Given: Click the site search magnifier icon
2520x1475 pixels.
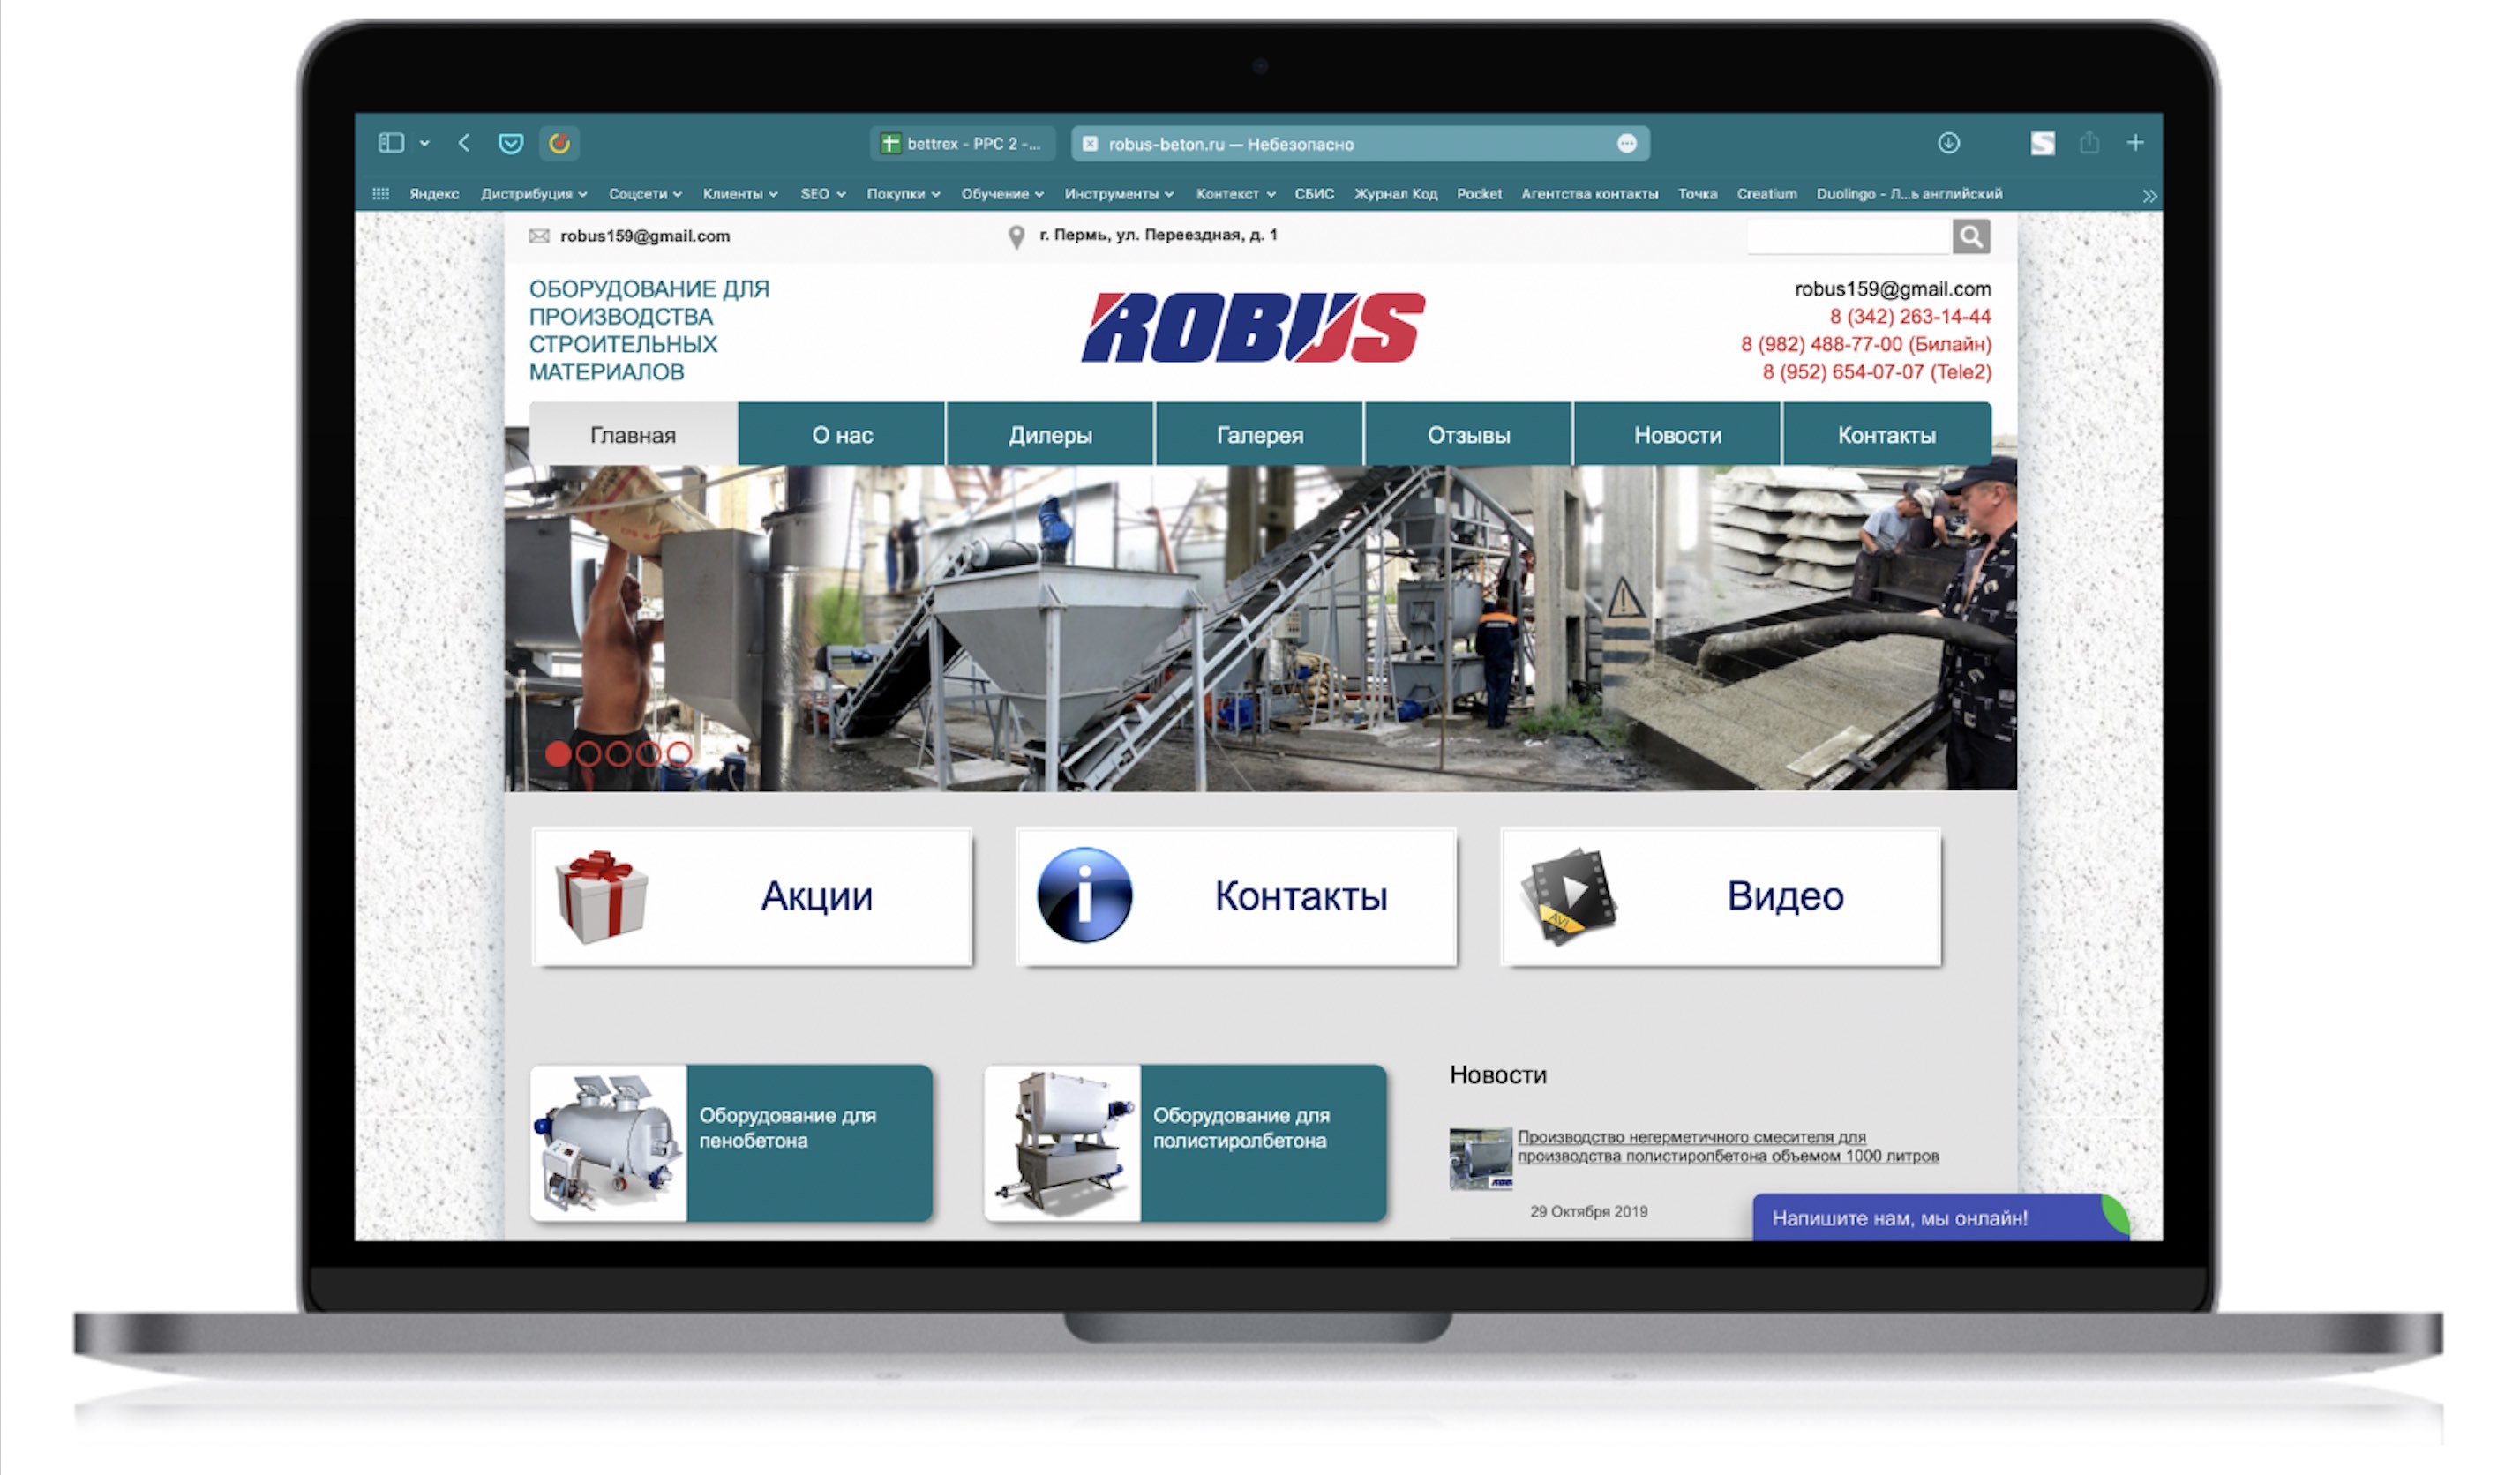Looking at the screenshot, I should tap(1970, 237).
